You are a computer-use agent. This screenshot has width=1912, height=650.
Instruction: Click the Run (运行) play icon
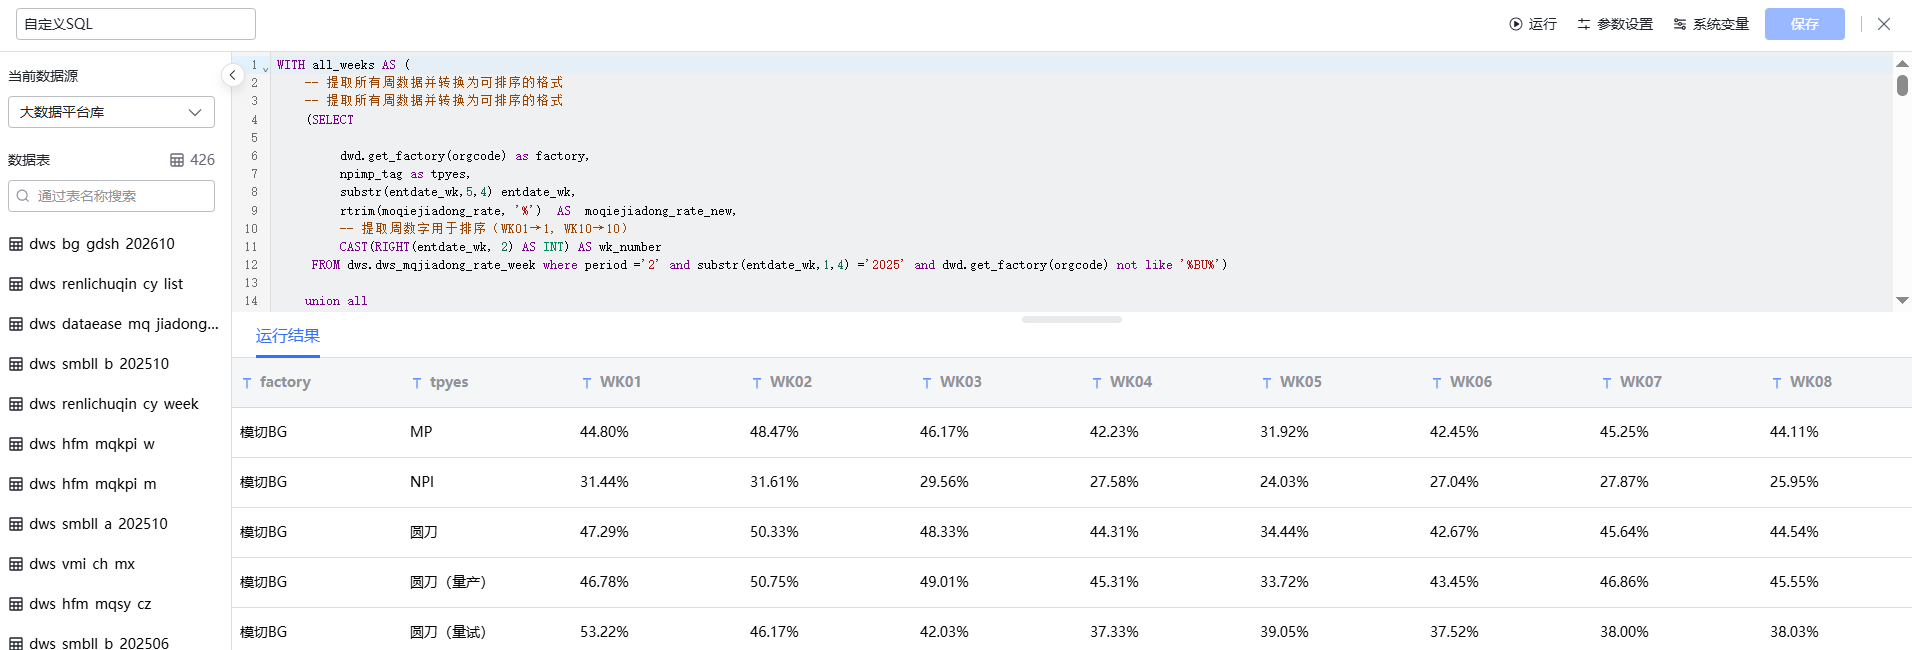click(x=1516, y=24)
